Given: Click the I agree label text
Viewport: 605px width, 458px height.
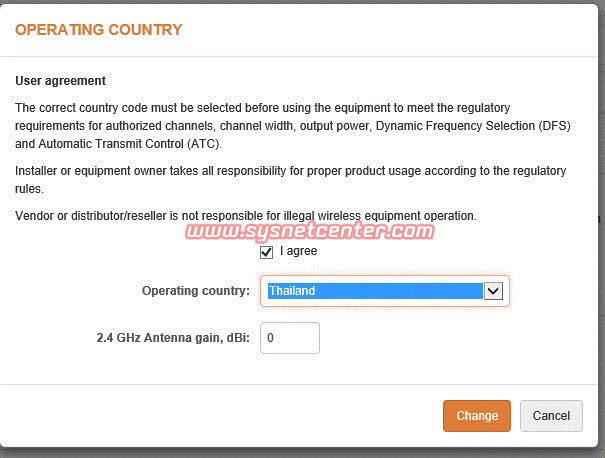Looking at the screenshot, I should pyautogui.click(x=298, y=252).
